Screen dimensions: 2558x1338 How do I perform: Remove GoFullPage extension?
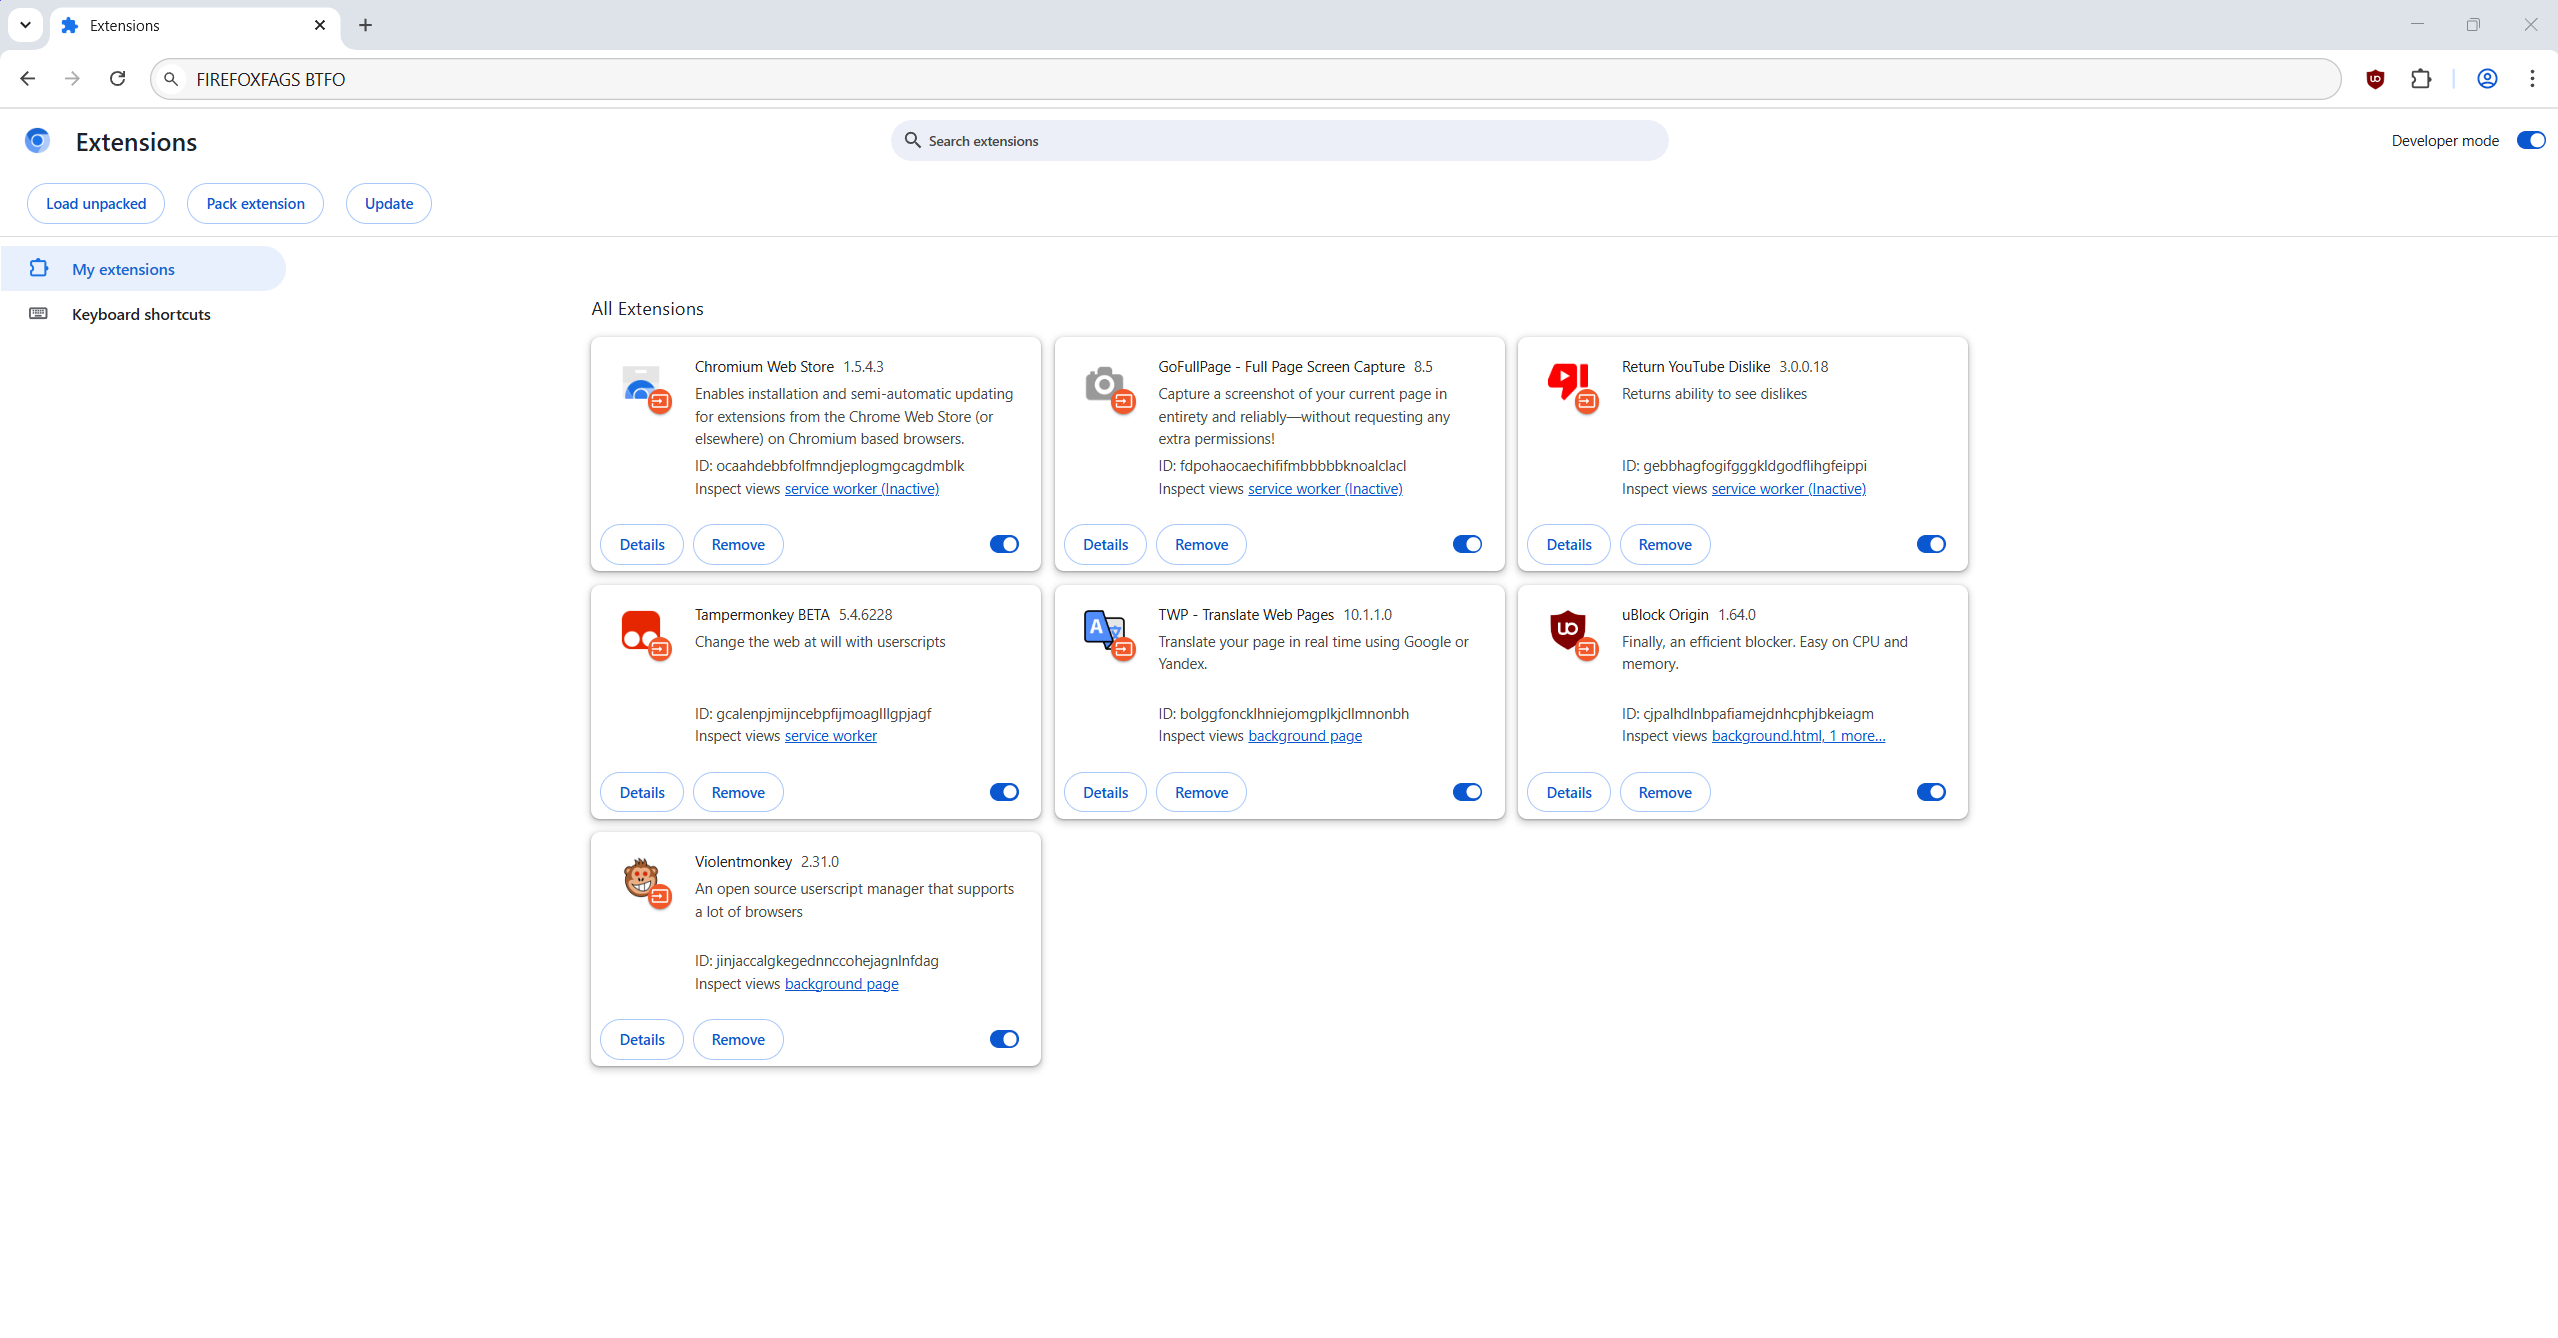[1201, 545]
